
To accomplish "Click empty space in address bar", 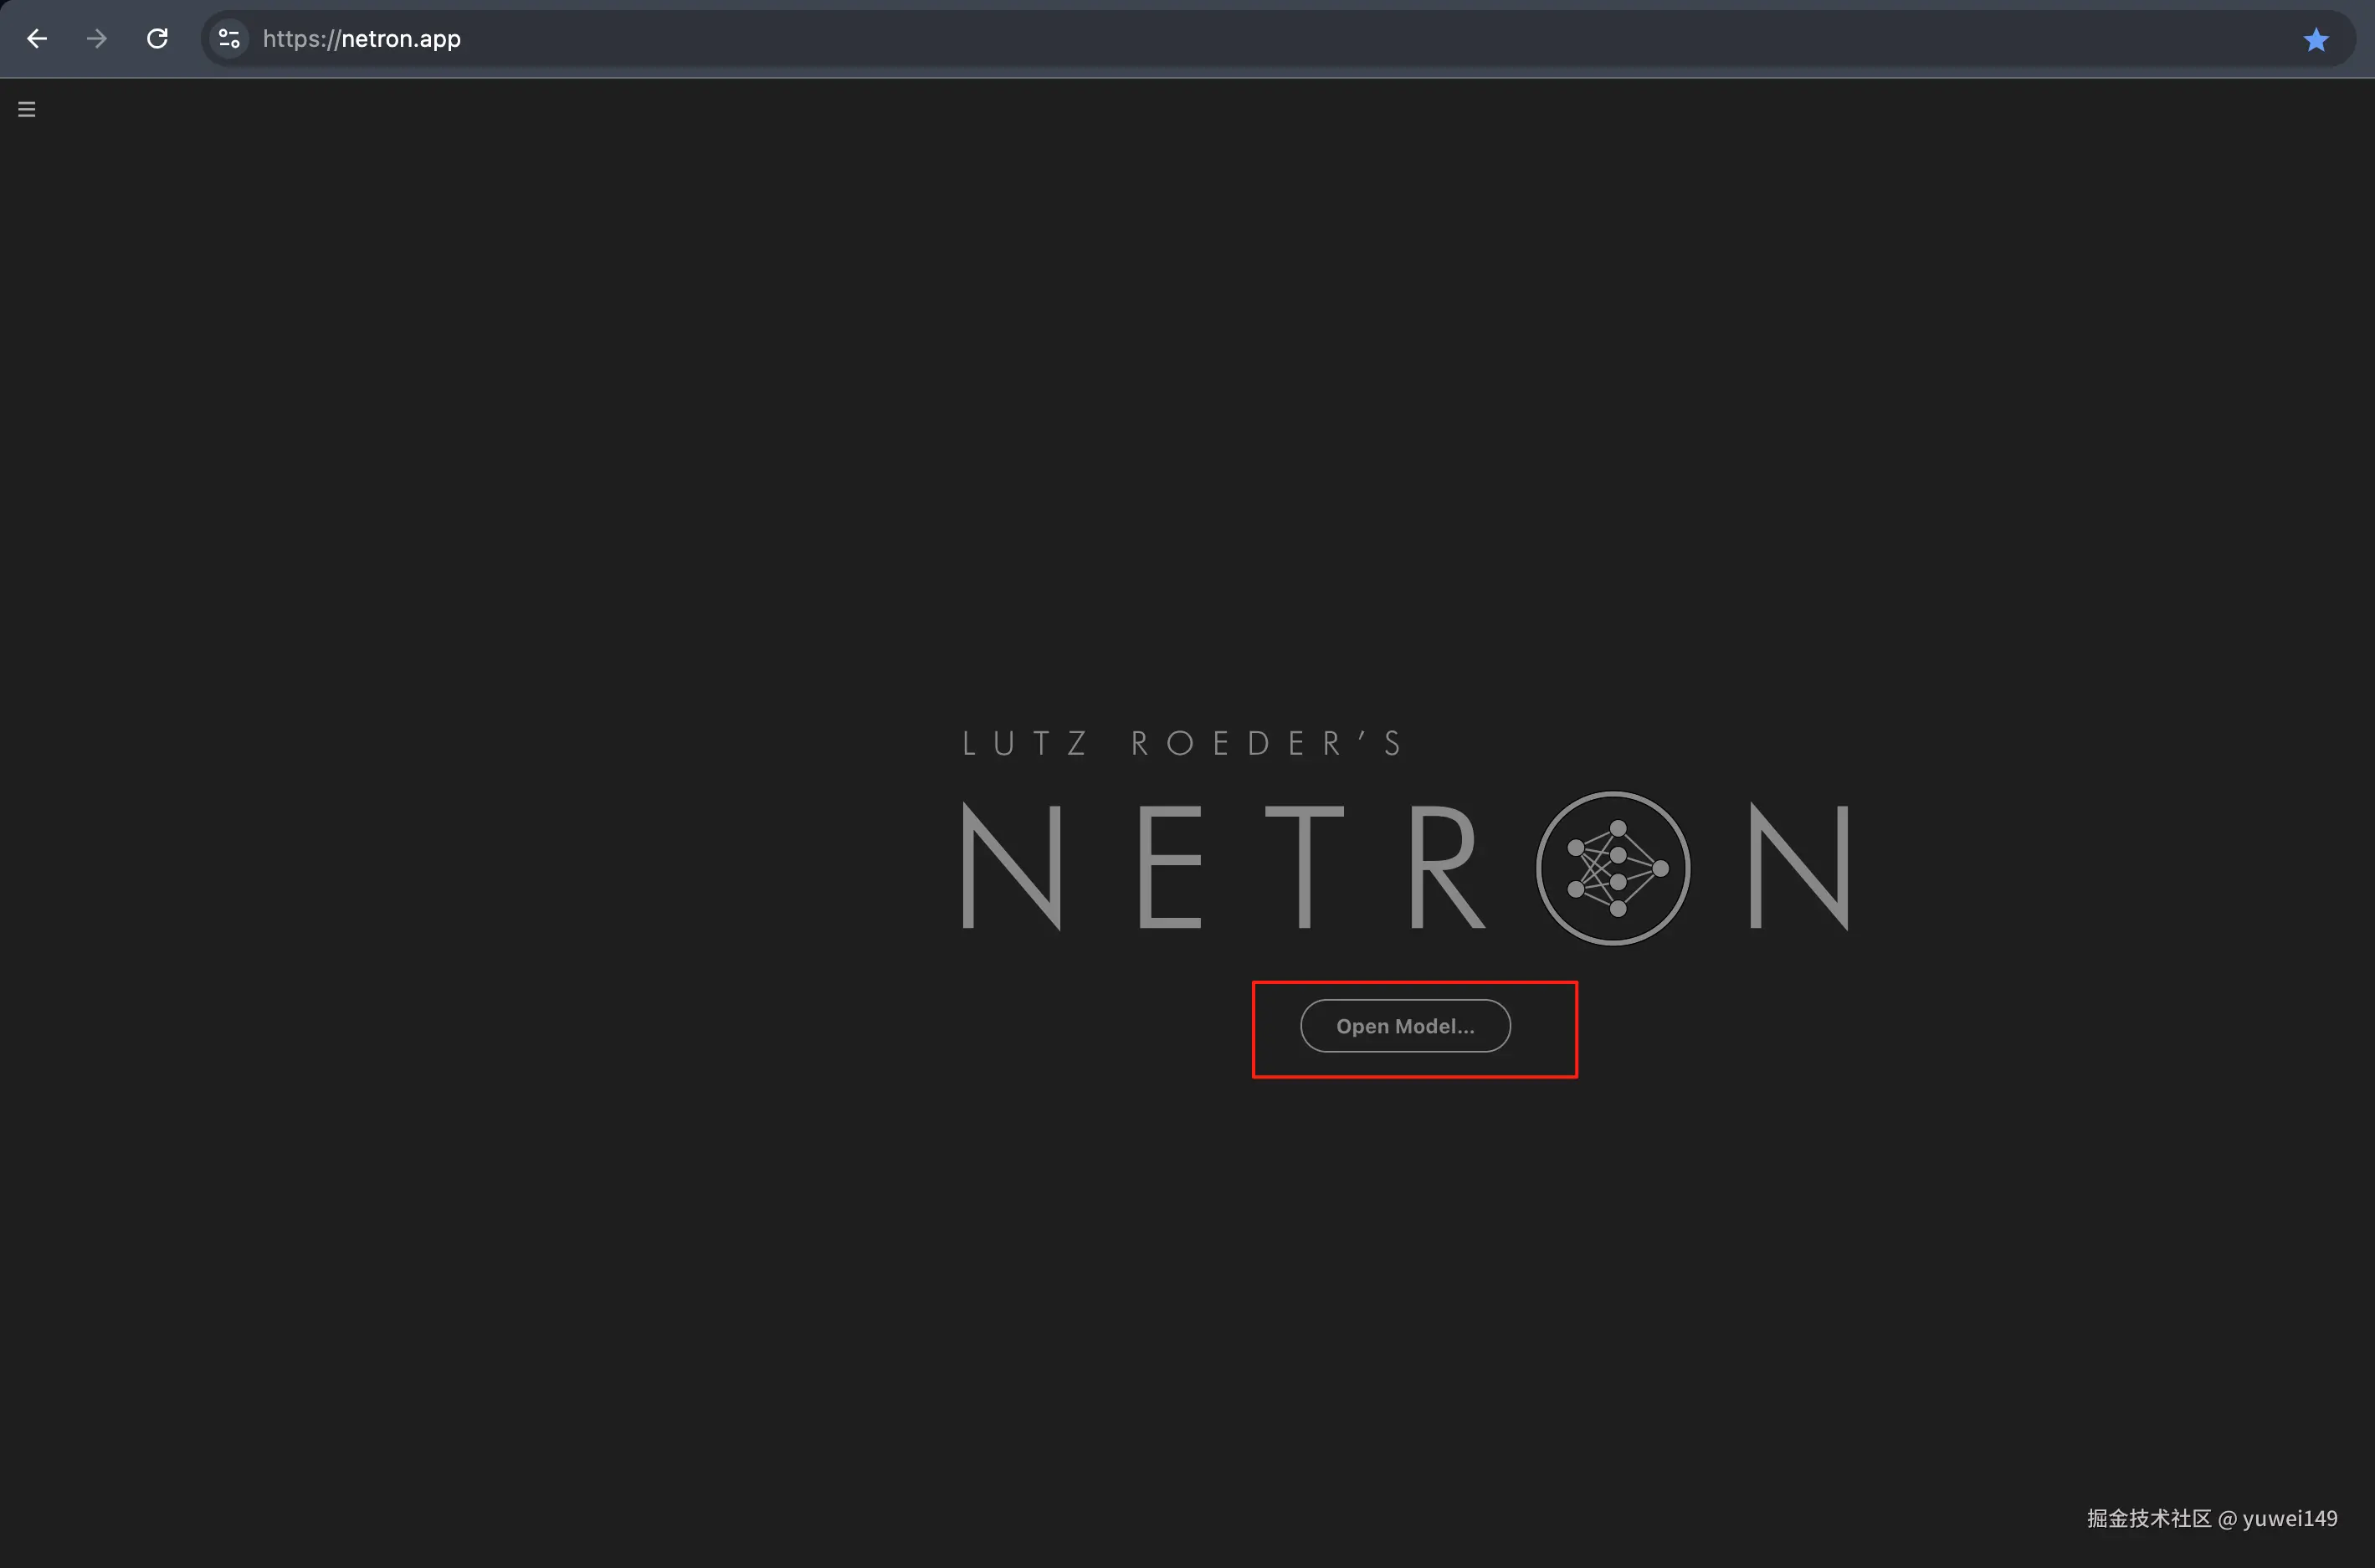I will click(1300, 39).
